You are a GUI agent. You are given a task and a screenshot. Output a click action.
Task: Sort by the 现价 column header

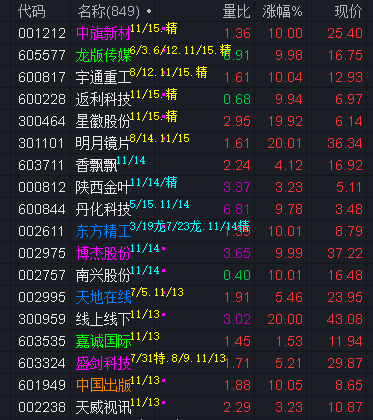[349, 11]
